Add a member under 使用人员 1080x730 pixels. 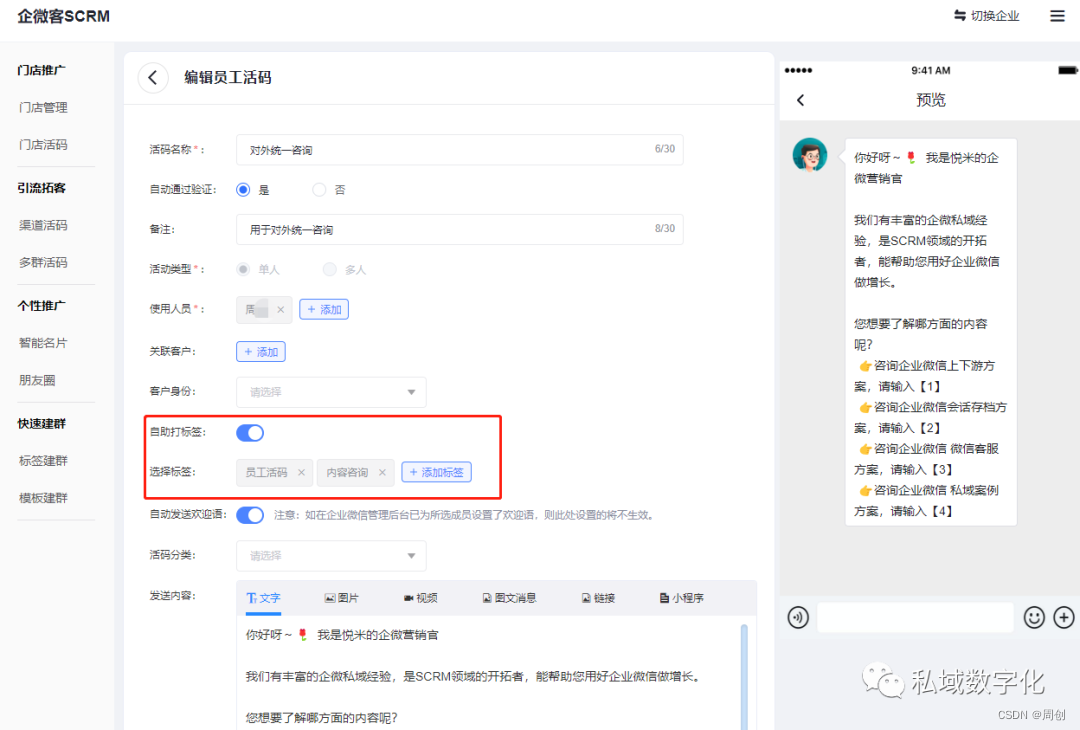(324, 310)
